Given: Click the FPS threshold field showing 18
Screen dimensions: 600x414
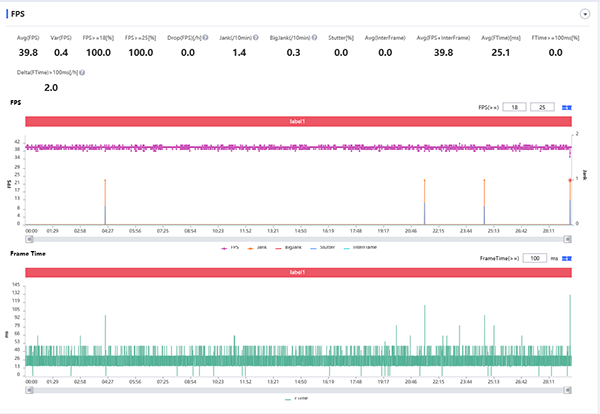Looking at the screenshot, I should [517, 106].
